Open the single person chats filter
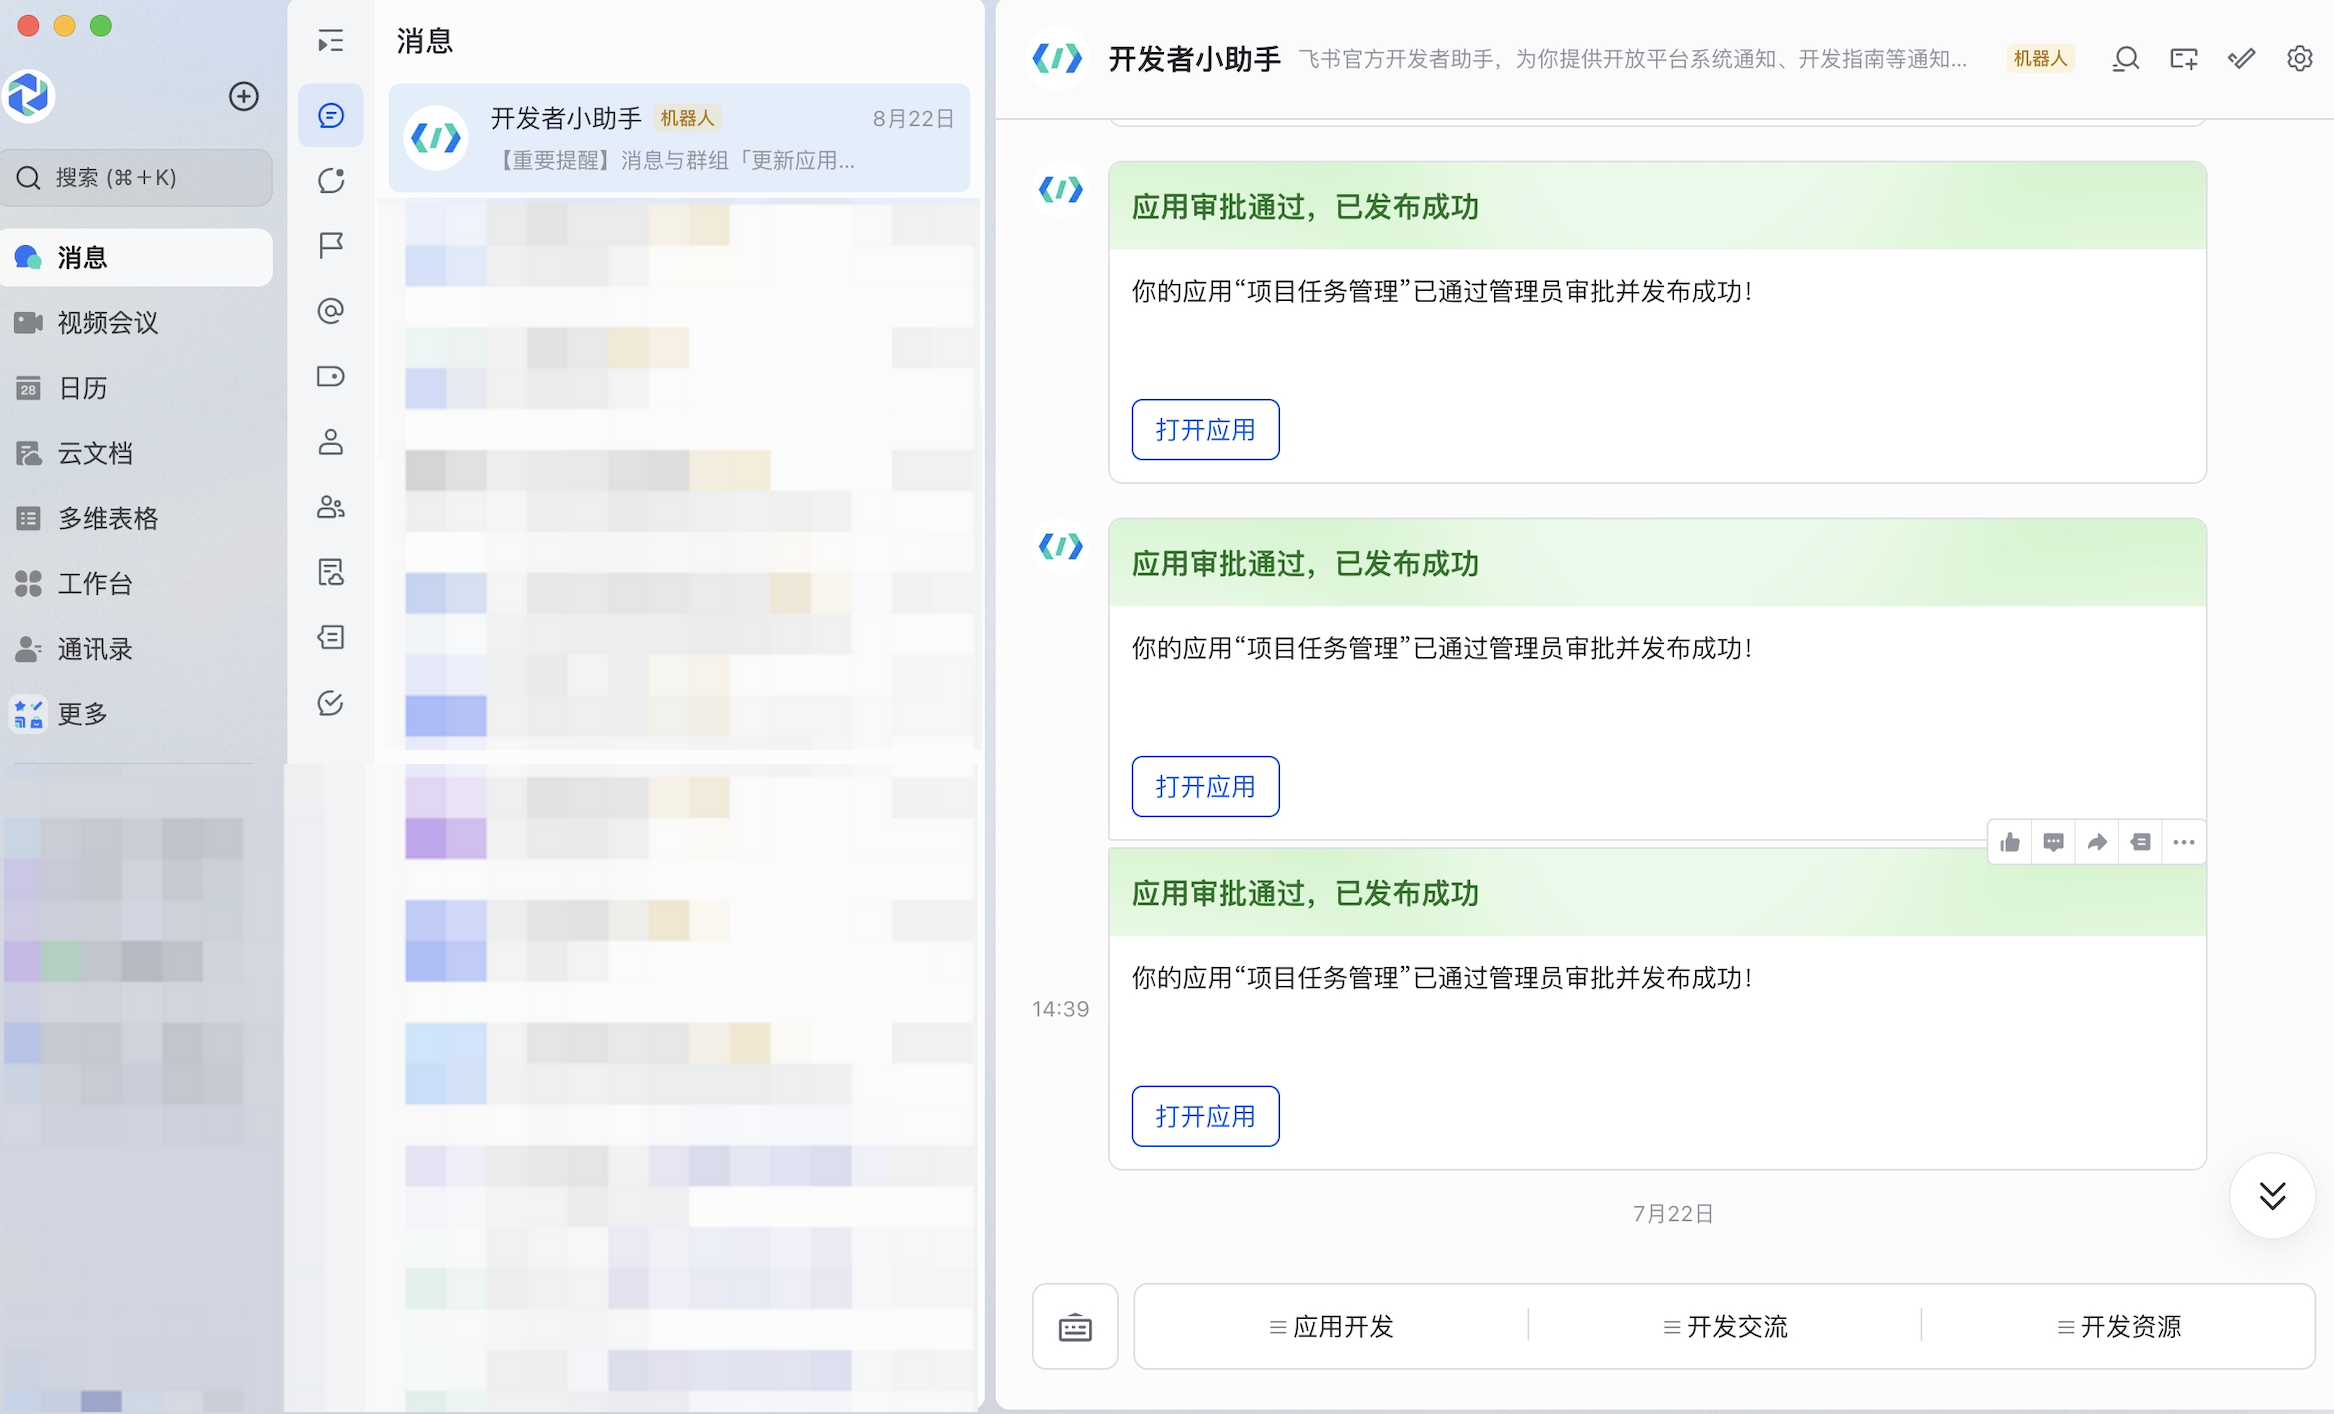Image resolution: width=2334 pixels, height=1414 pixels. point(331,442)
